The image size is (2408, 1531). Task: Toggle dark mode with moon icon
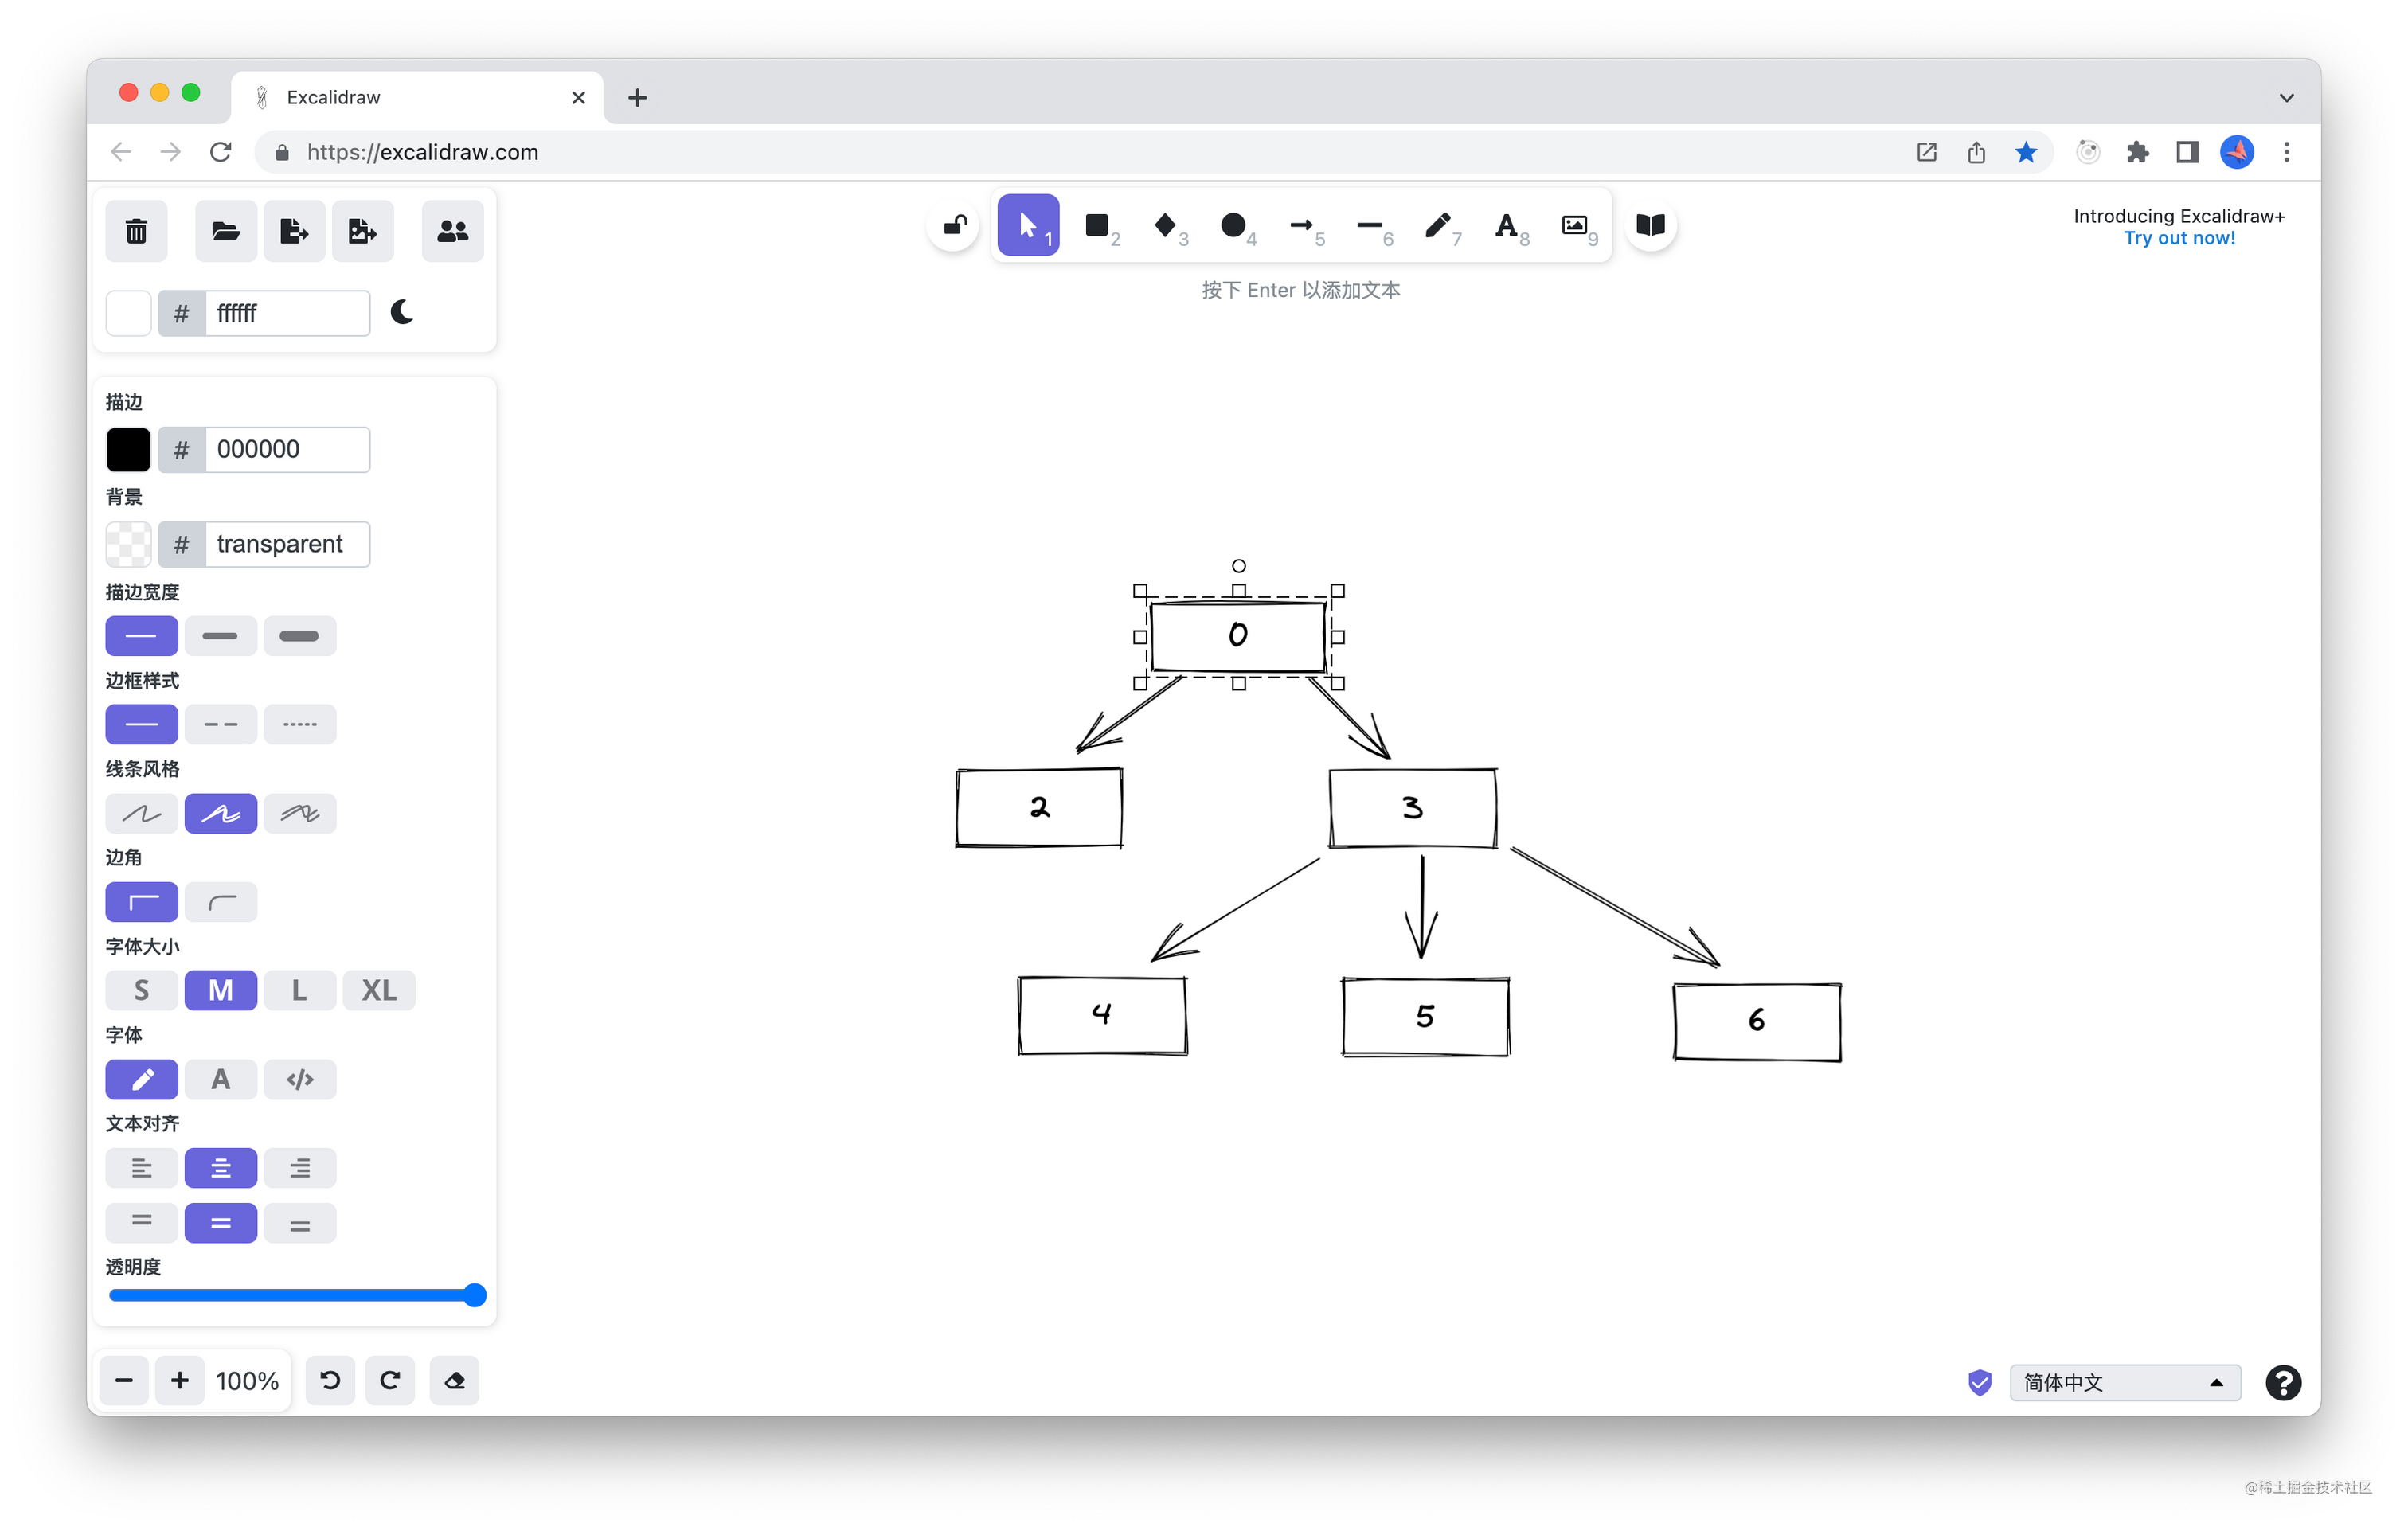pyautogui.click(x=402, y=313)
